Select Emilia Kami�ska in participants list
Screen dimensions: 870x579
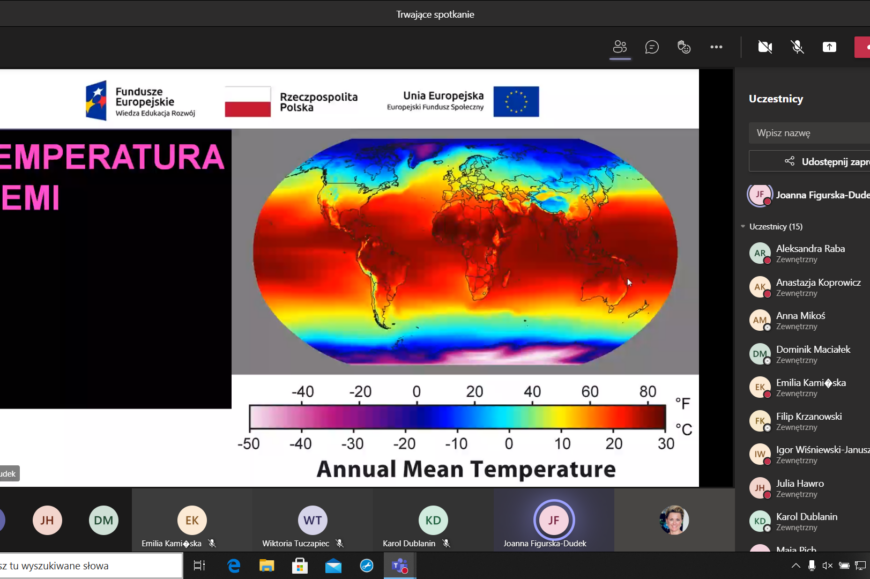[x=808, y=387]
